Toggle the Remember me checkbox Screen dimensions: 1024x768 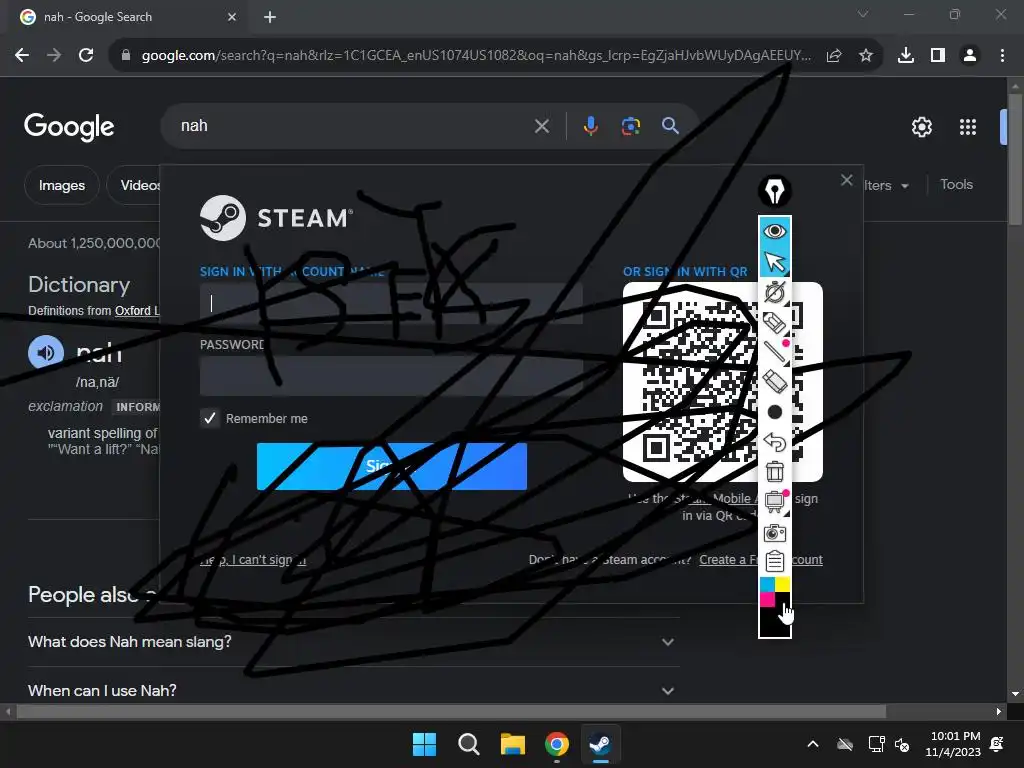[210, 418]
